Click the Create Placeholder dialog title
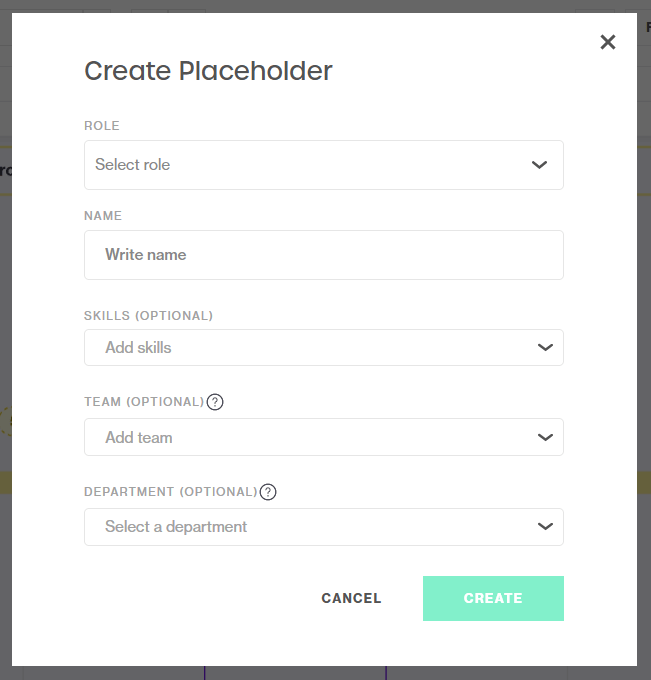Screen dimensions: 651x680 pos(208,71)
